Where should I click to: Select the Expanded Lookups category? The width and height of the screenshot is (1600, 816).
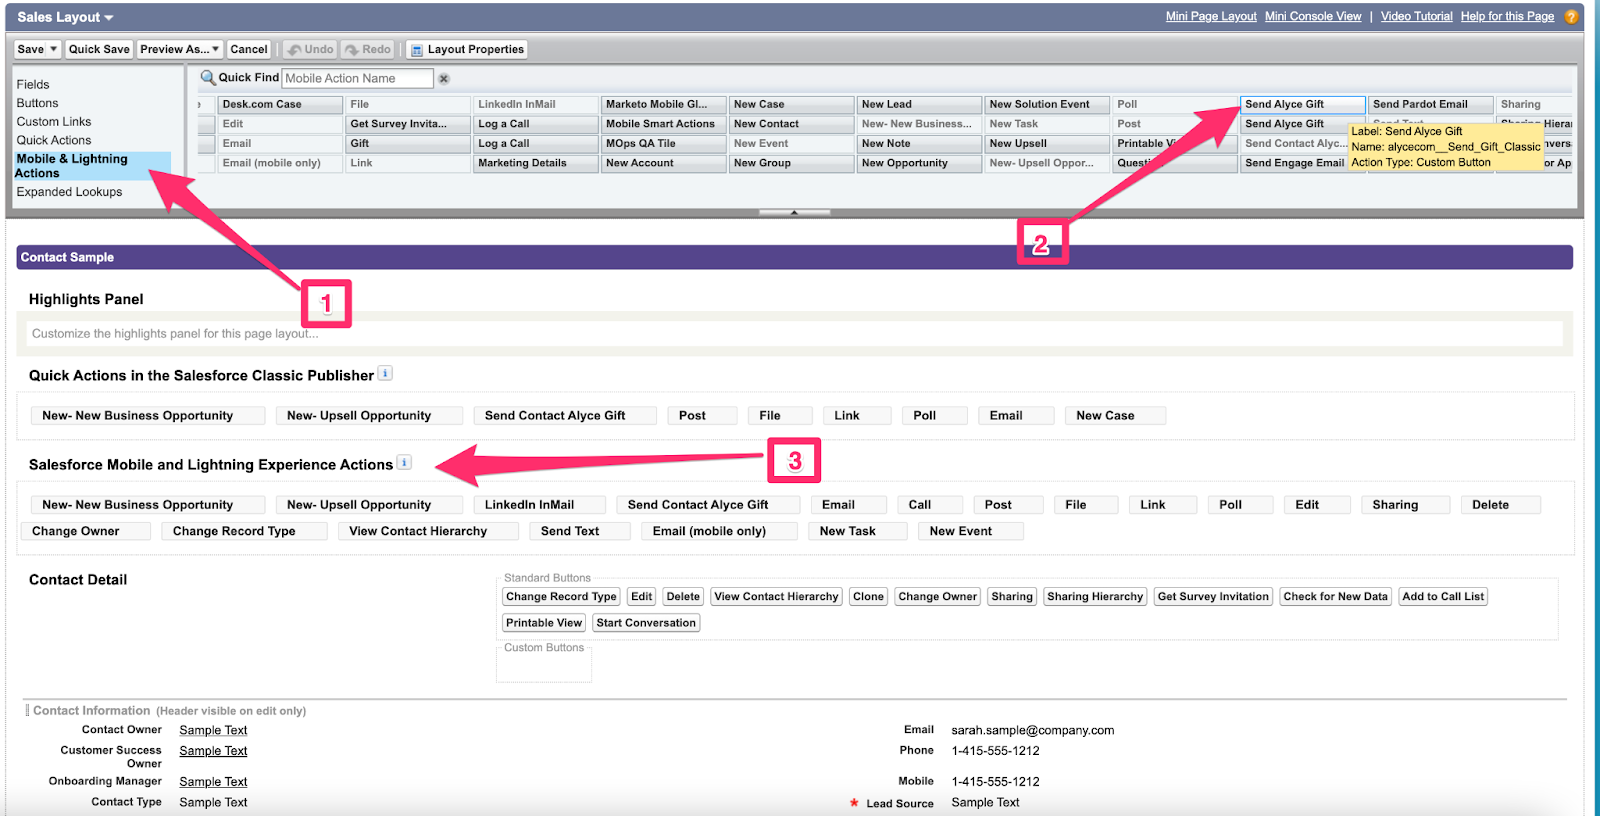(70, 192)
